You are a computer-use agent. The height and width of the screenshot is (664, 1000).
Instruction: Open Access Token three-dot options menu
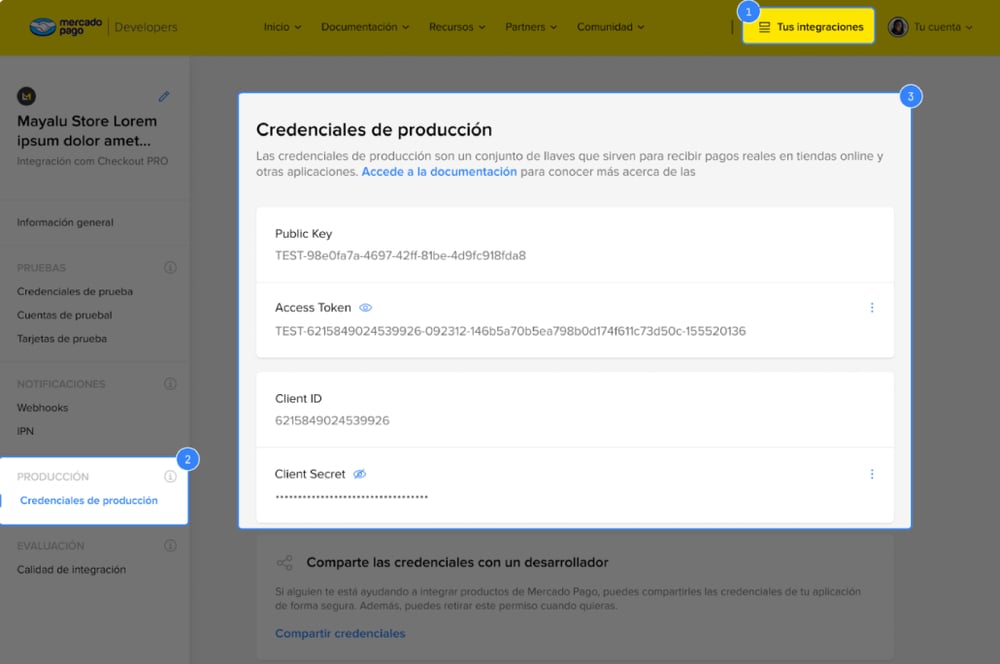(872, 307)
